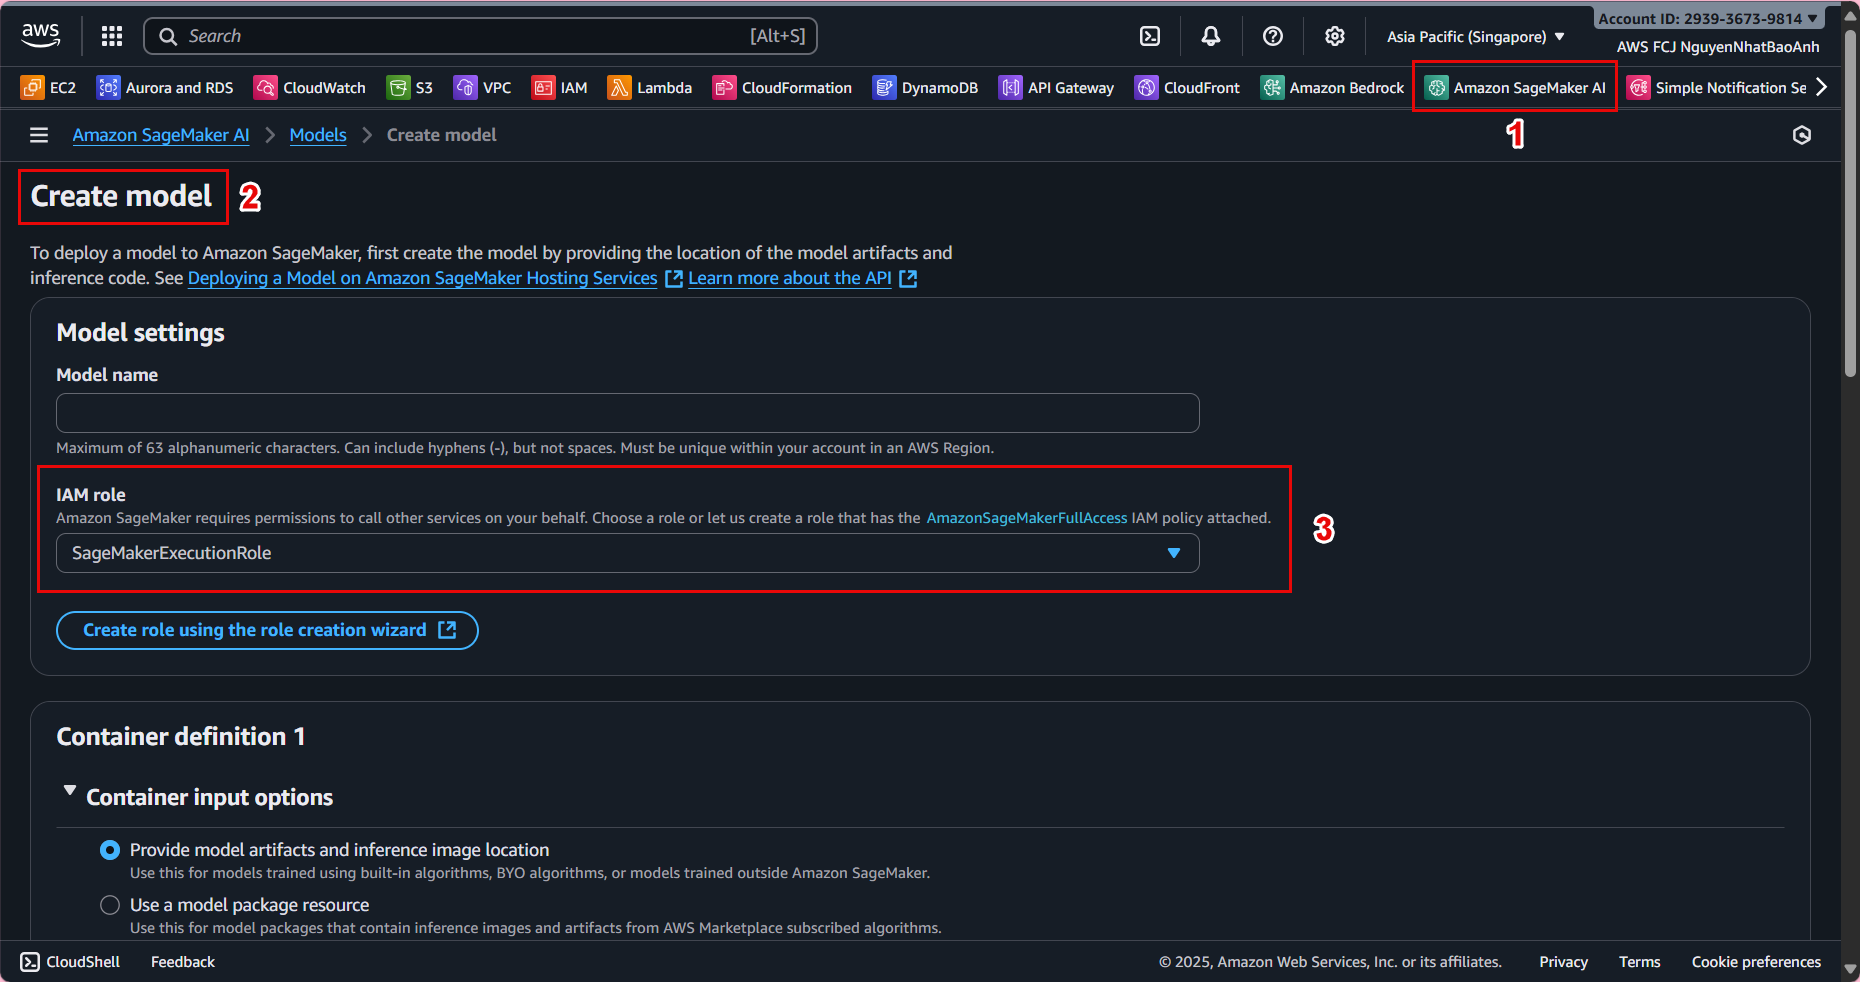Open the settings gear in top bar
1860x982 pixels.
[1335, 36]
